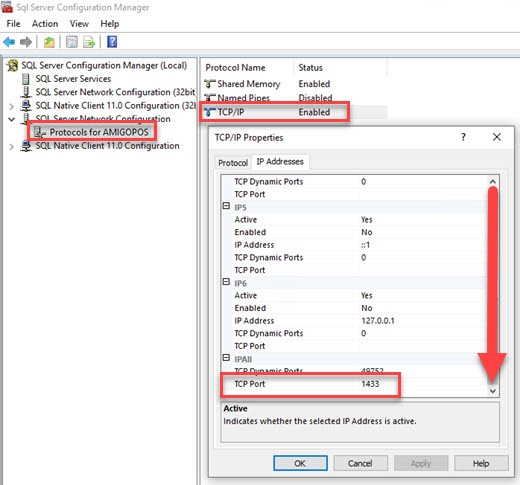The height and width of the screenshot is (485, 520).
Task: Click the IPAll TCP Port value 1433
Action: click(370, 384)
